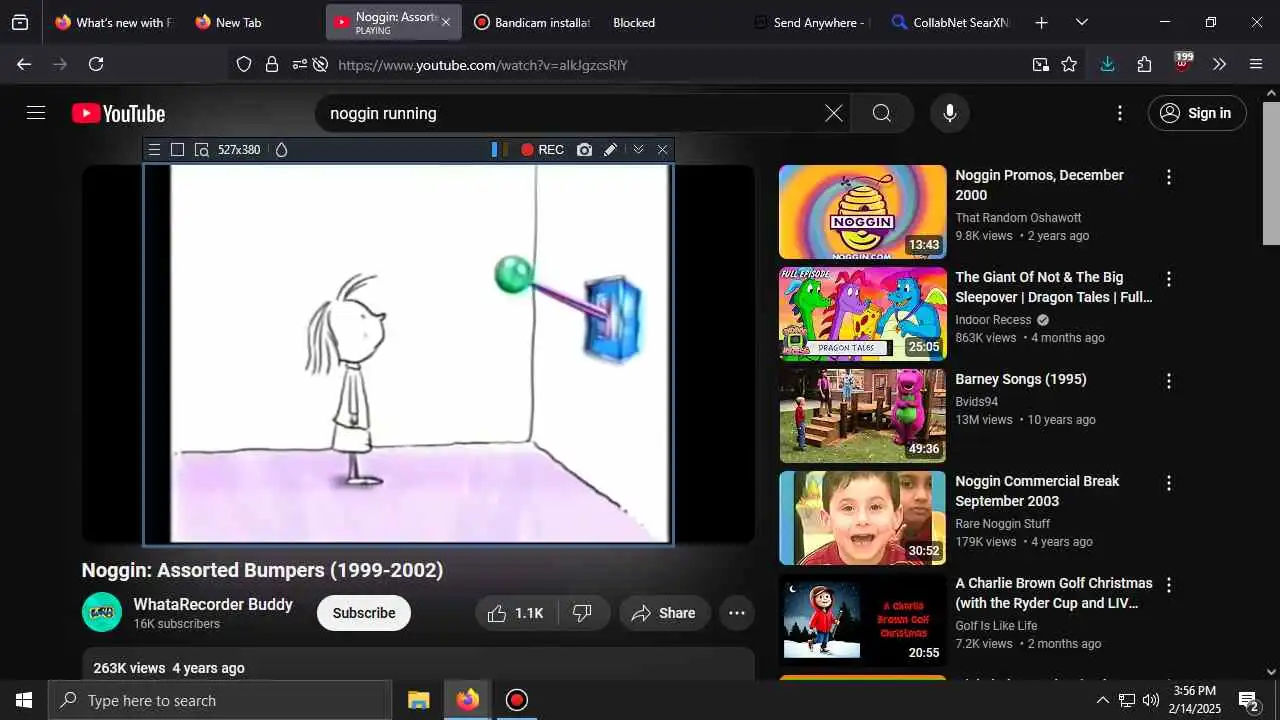Switch to 'What's new with F' tab
This screenshot has width=1280, height=720.
pyautogui.click(x=113, y=22)
